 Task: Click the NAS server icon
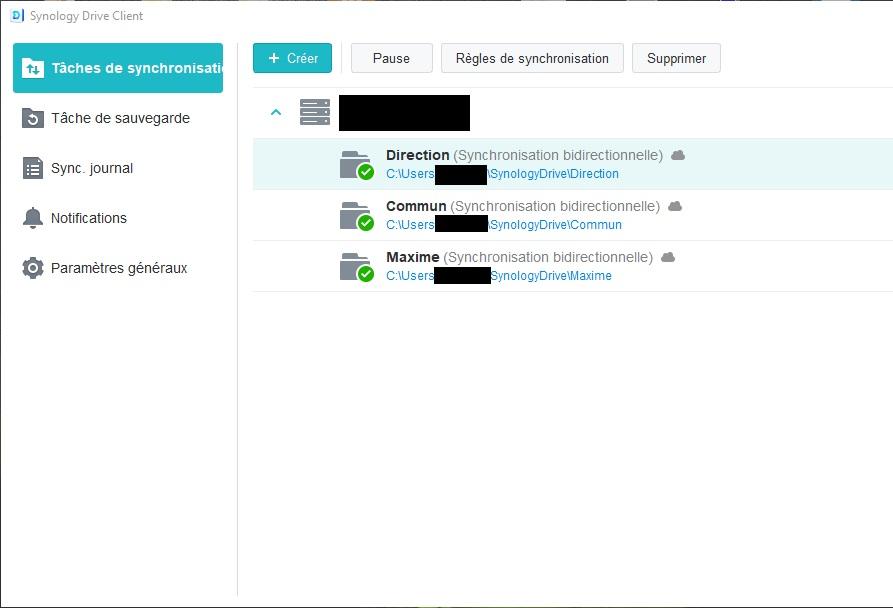(x=315, y=112)
